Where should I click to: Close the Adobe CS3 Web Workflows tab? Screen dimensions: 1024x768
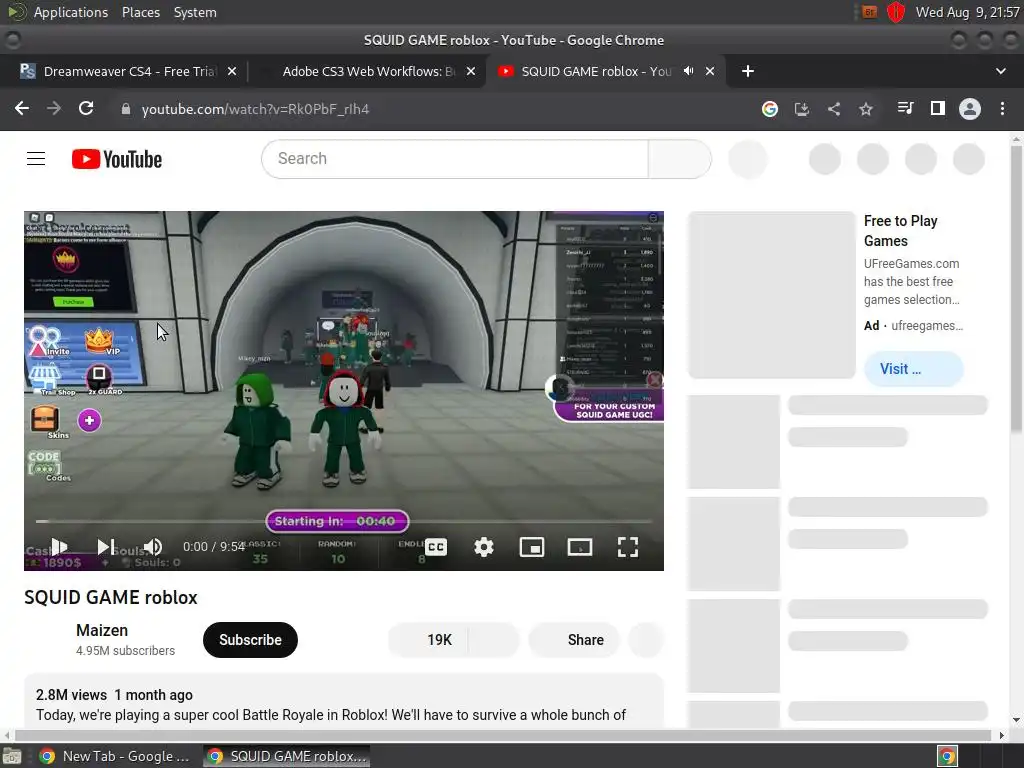(471, 71)
